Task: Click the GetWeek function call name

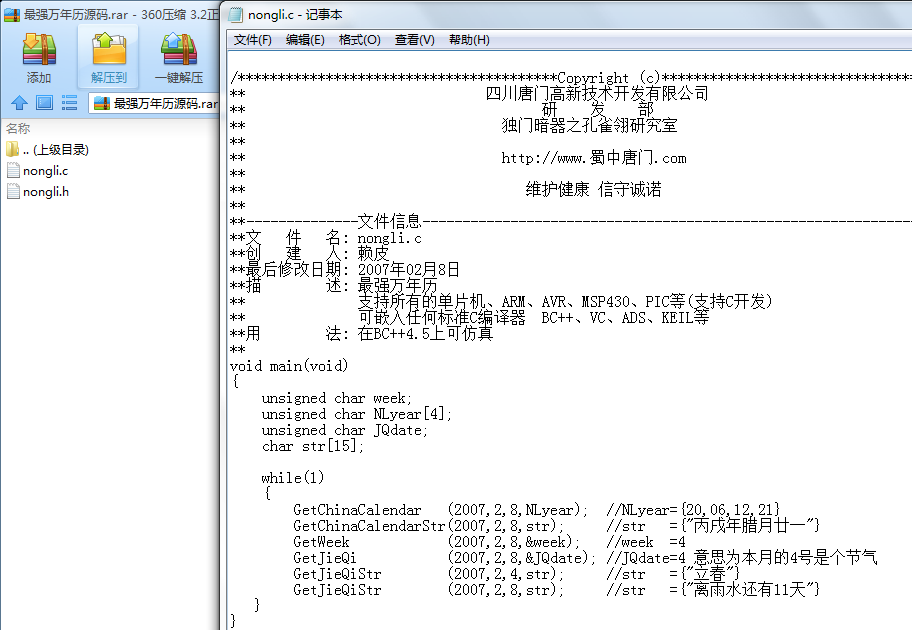Action: pos(321,542)
